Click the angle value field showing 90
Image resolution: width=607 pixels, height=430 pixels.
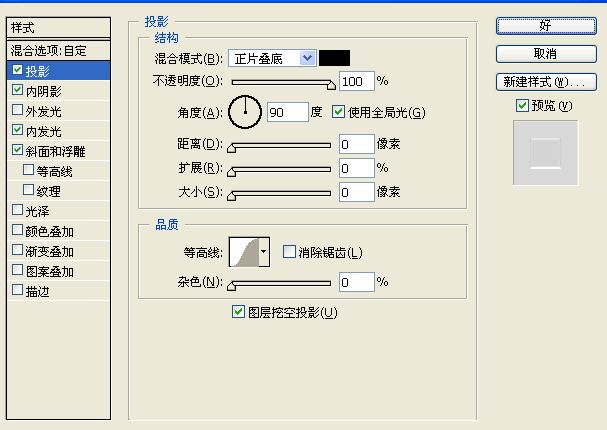coord(288,112)
